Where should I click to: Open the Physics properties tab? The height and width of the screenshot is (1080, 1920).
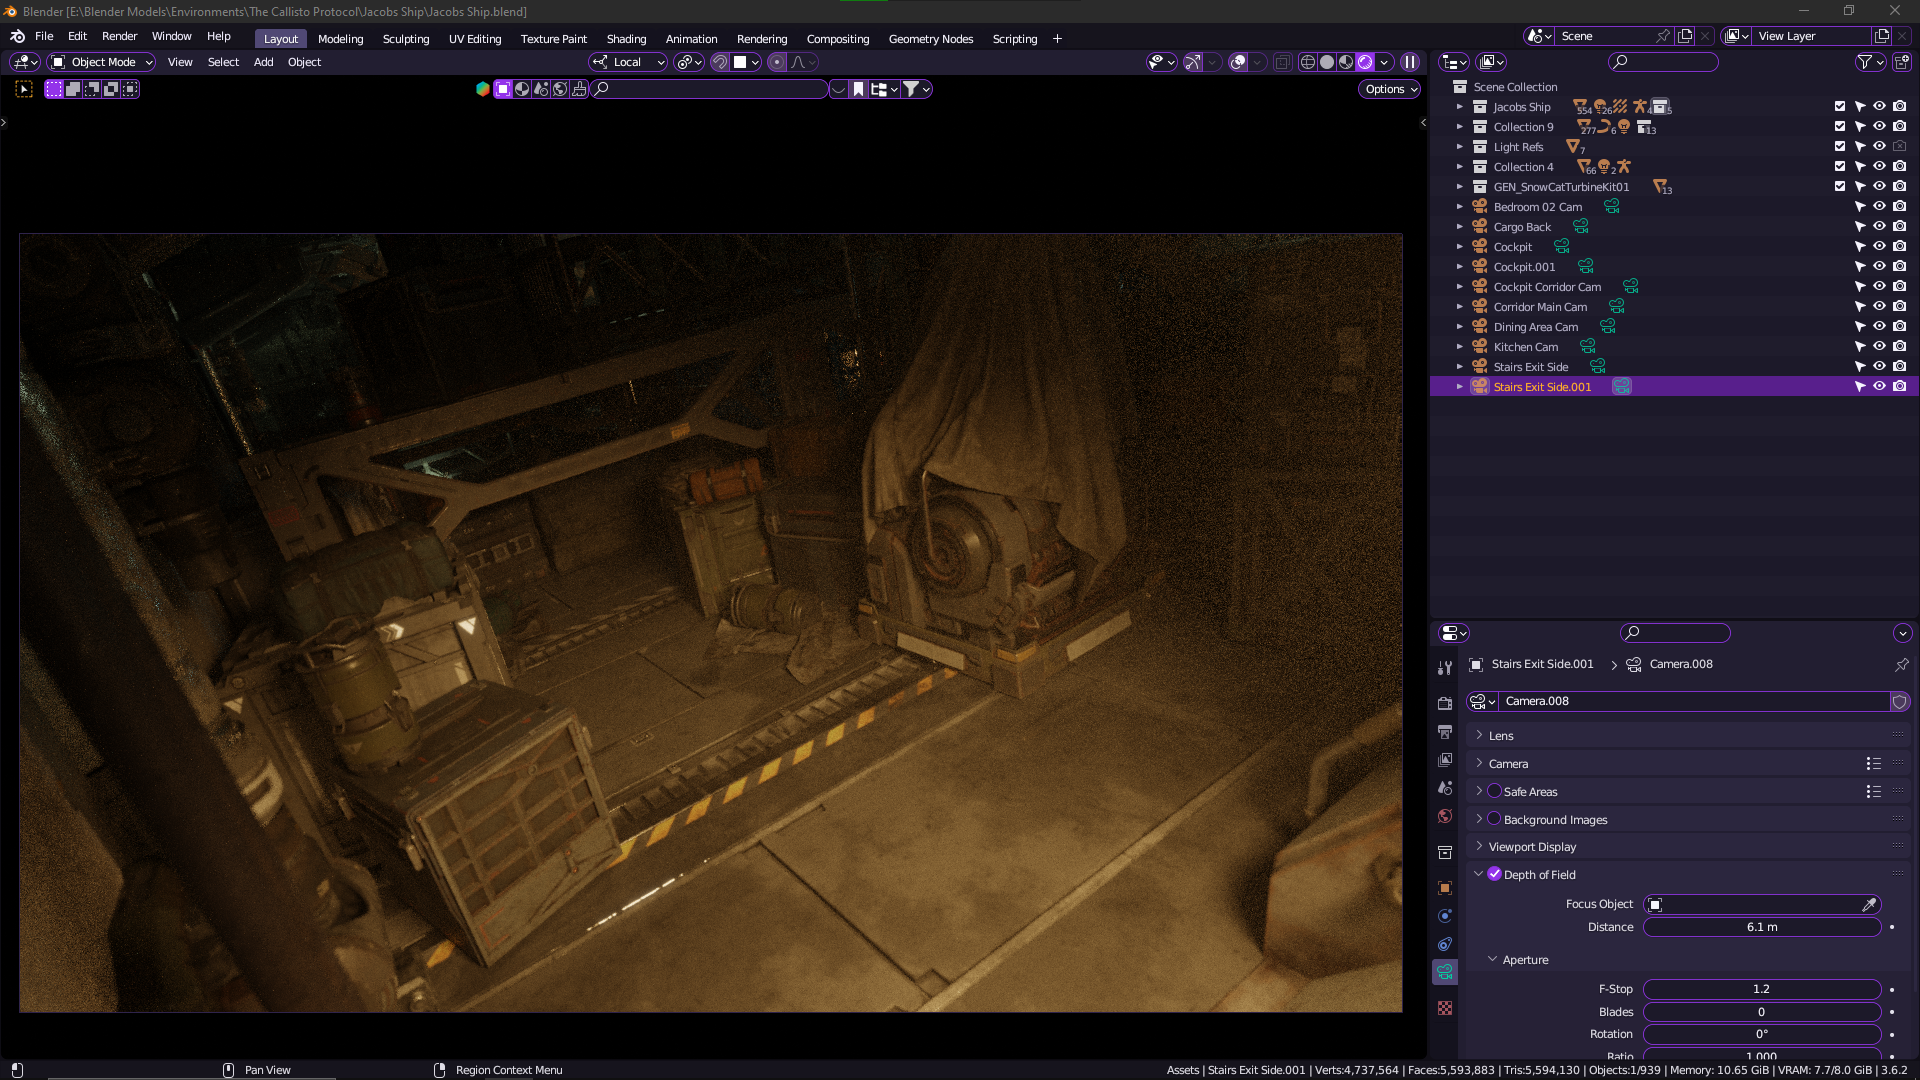point(1445,916)
